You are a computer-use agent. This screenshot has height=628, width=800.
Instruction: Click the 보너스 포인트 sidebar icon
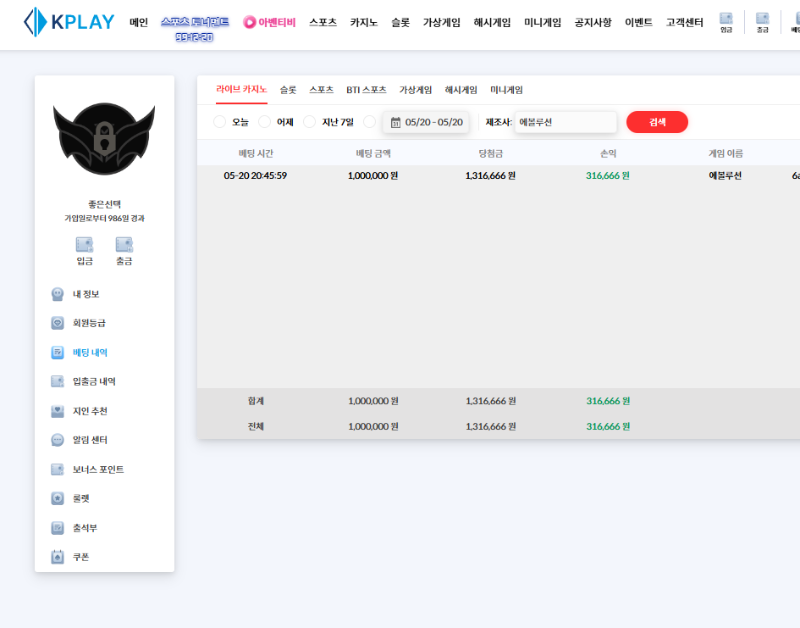(x=58, y=469)
